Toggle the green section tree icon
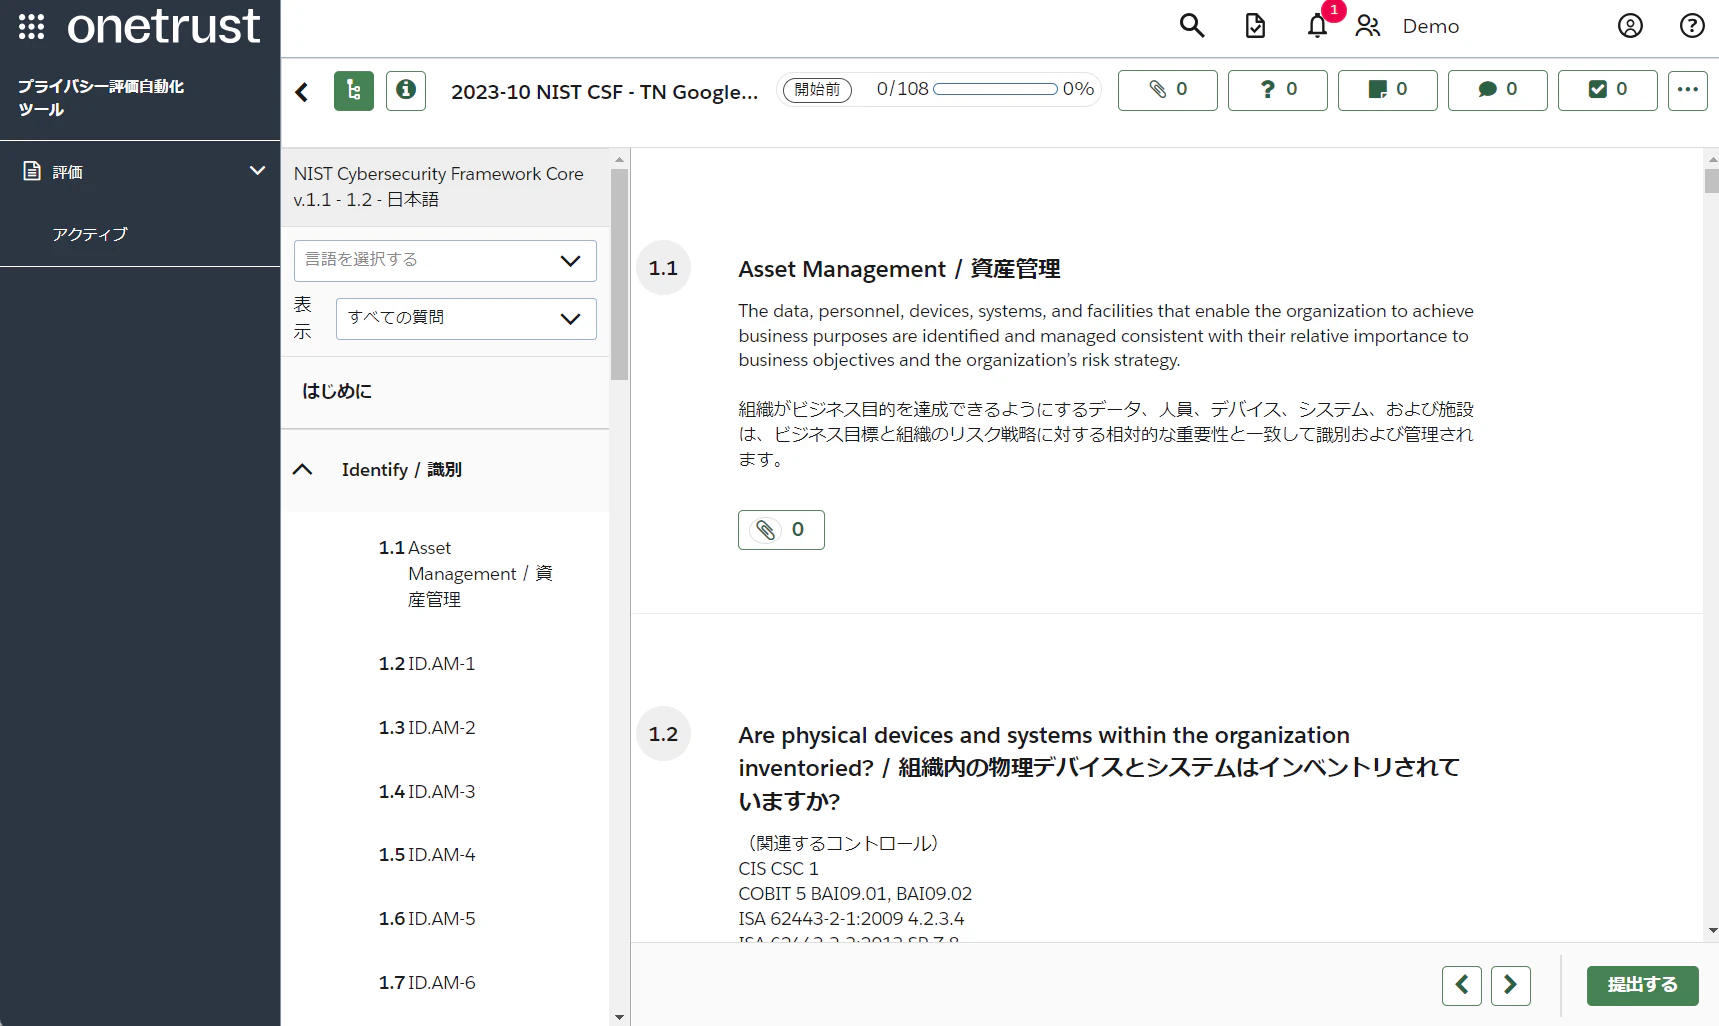This screenshot has height=1026, width=1719. [x=354, y=91]
